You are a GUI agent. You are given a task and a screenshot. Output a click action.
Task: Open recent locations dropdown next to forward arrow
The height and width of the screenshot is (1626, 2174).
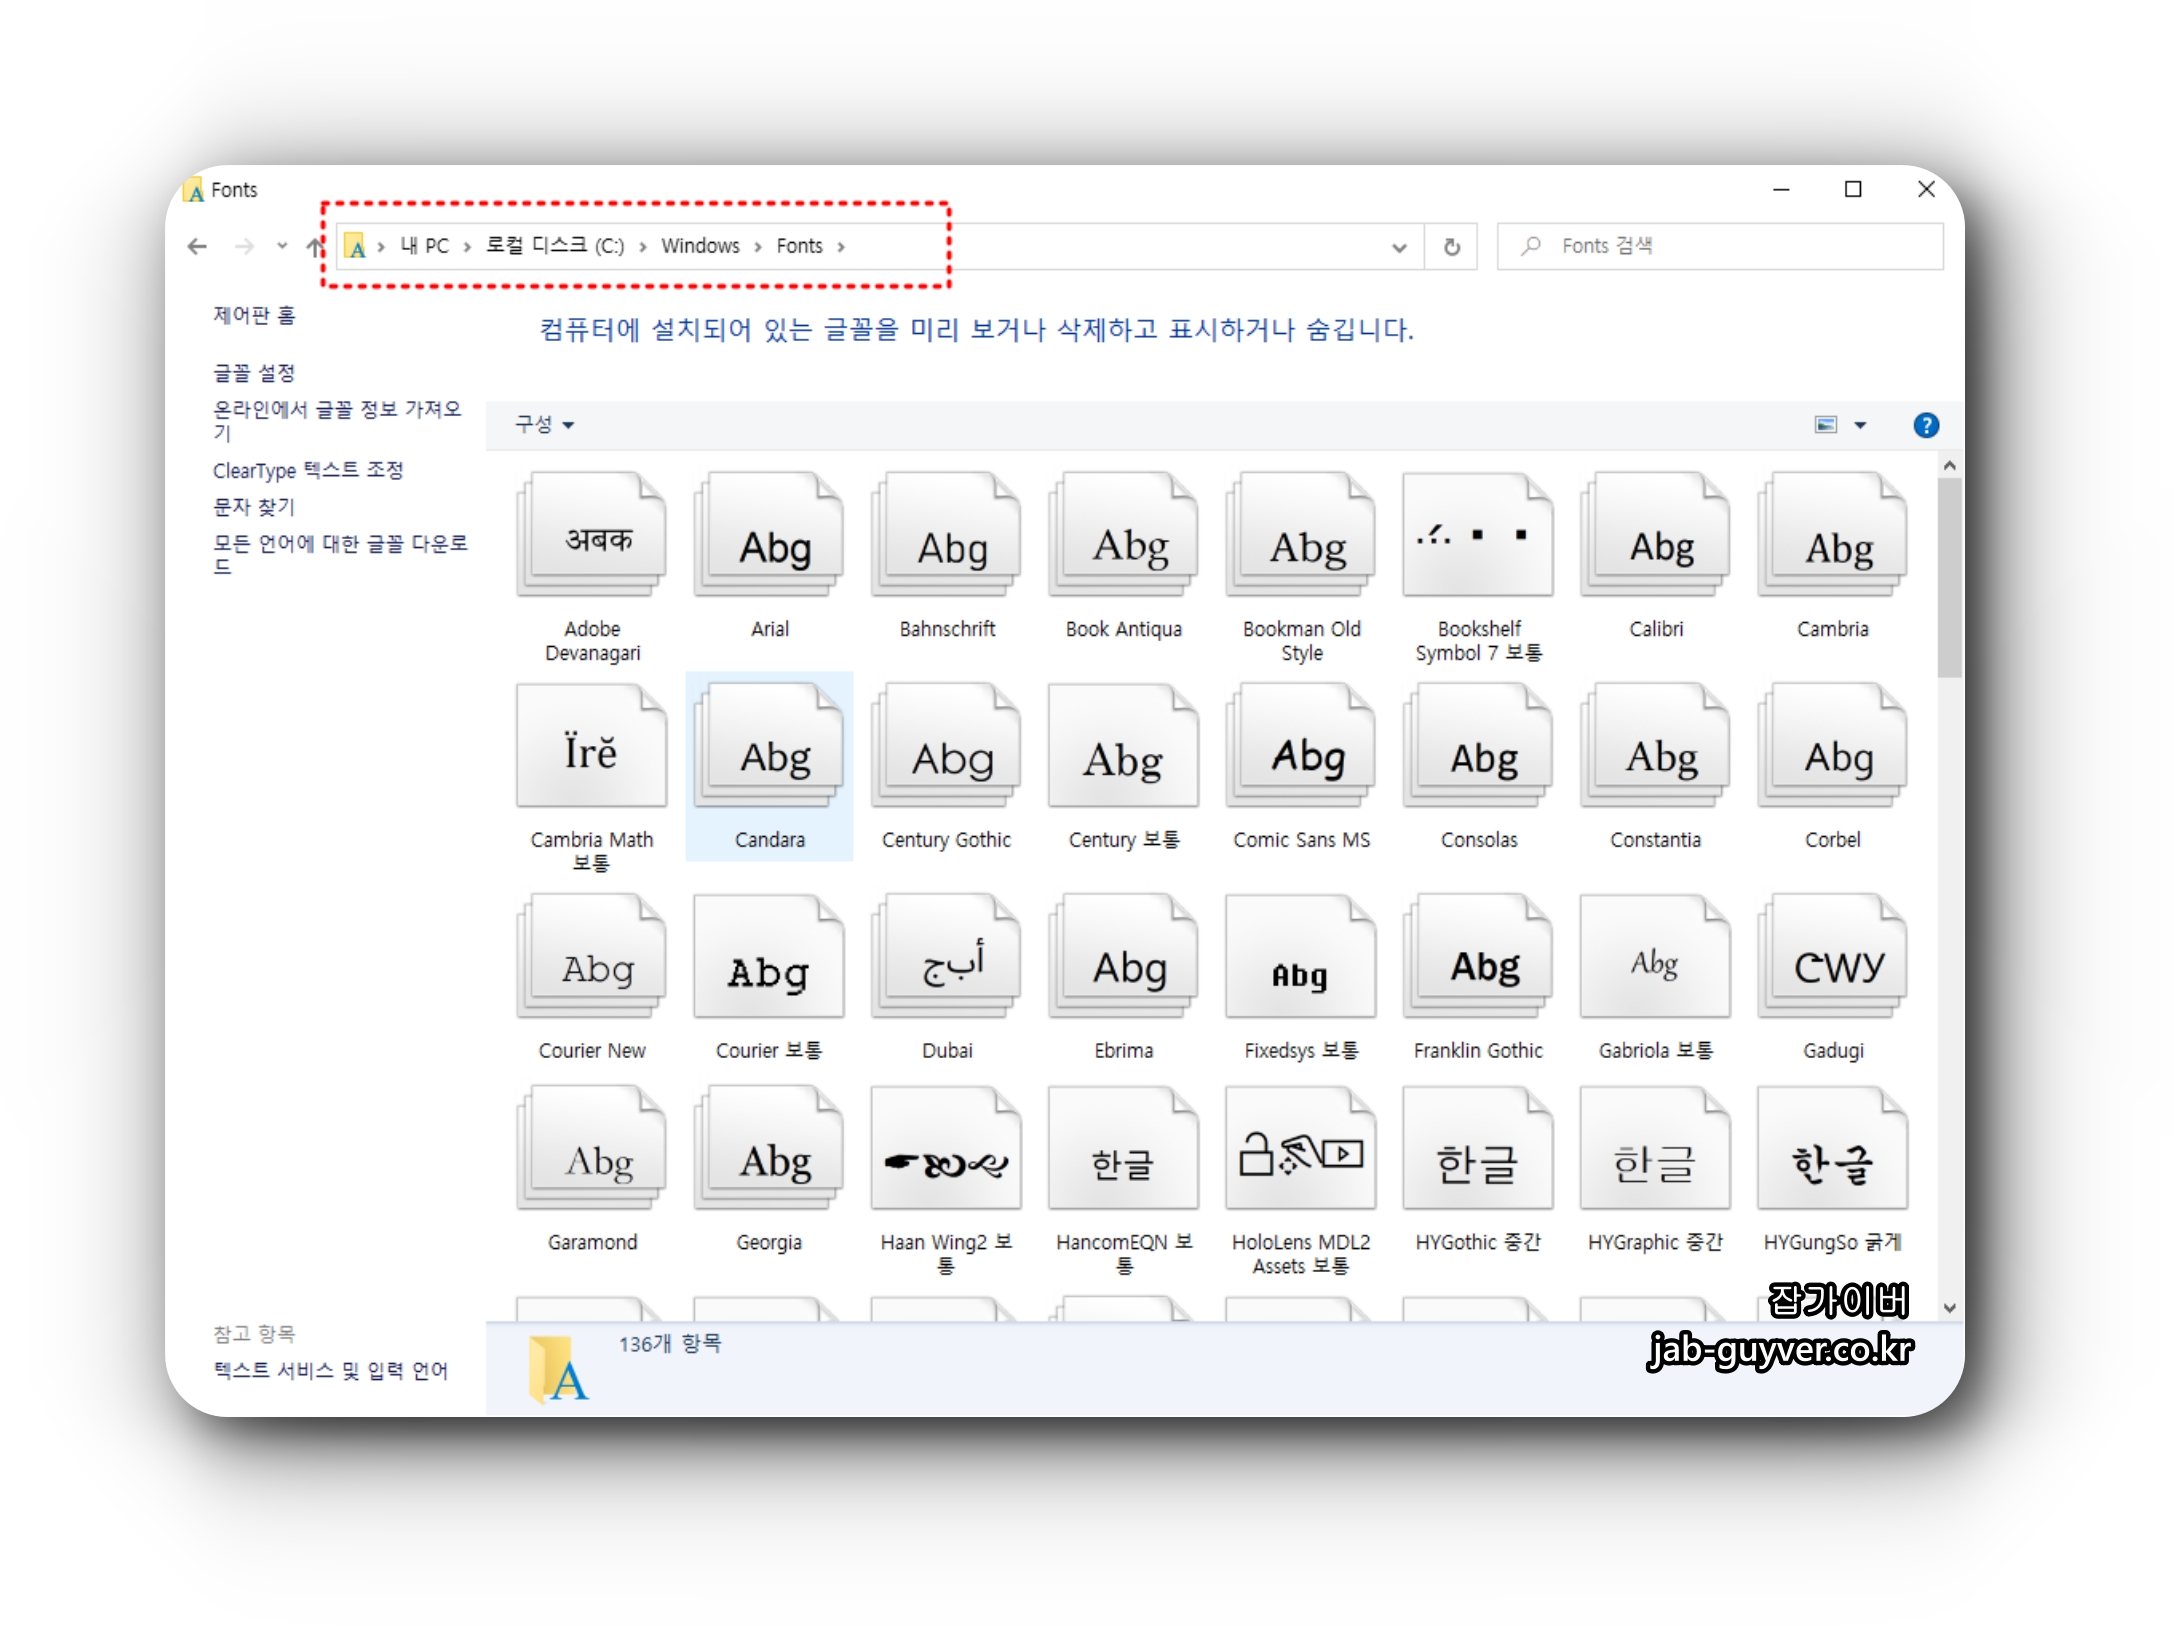point(282,246)
